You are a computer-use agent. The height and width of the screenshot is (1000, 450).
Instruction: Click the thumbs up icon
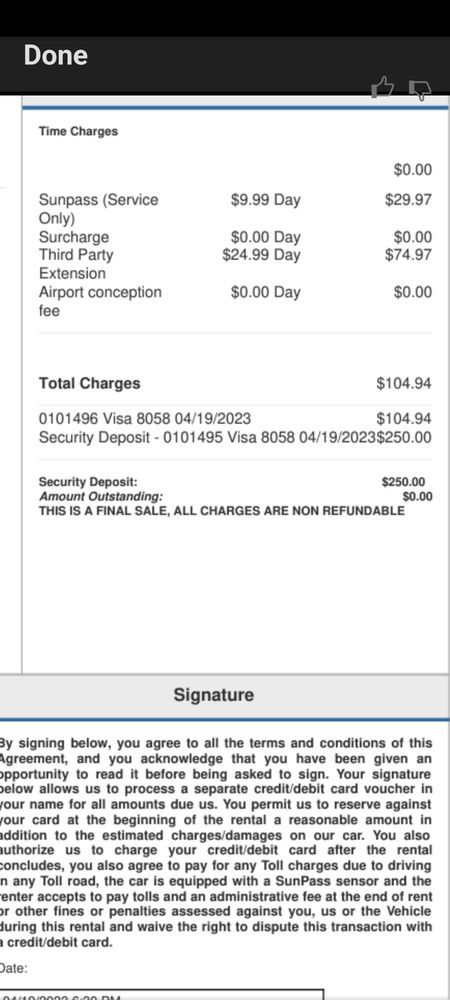tap(382, 87)
